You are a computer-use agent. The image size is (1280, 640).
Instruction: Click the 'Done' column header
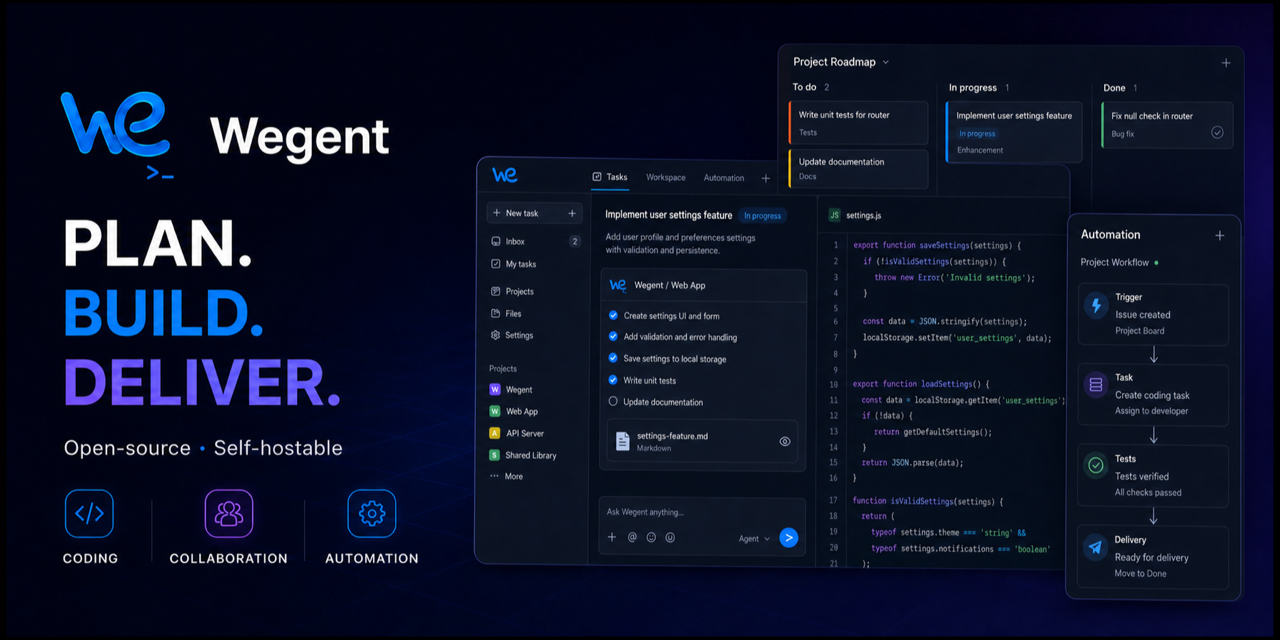[1114, 88]
